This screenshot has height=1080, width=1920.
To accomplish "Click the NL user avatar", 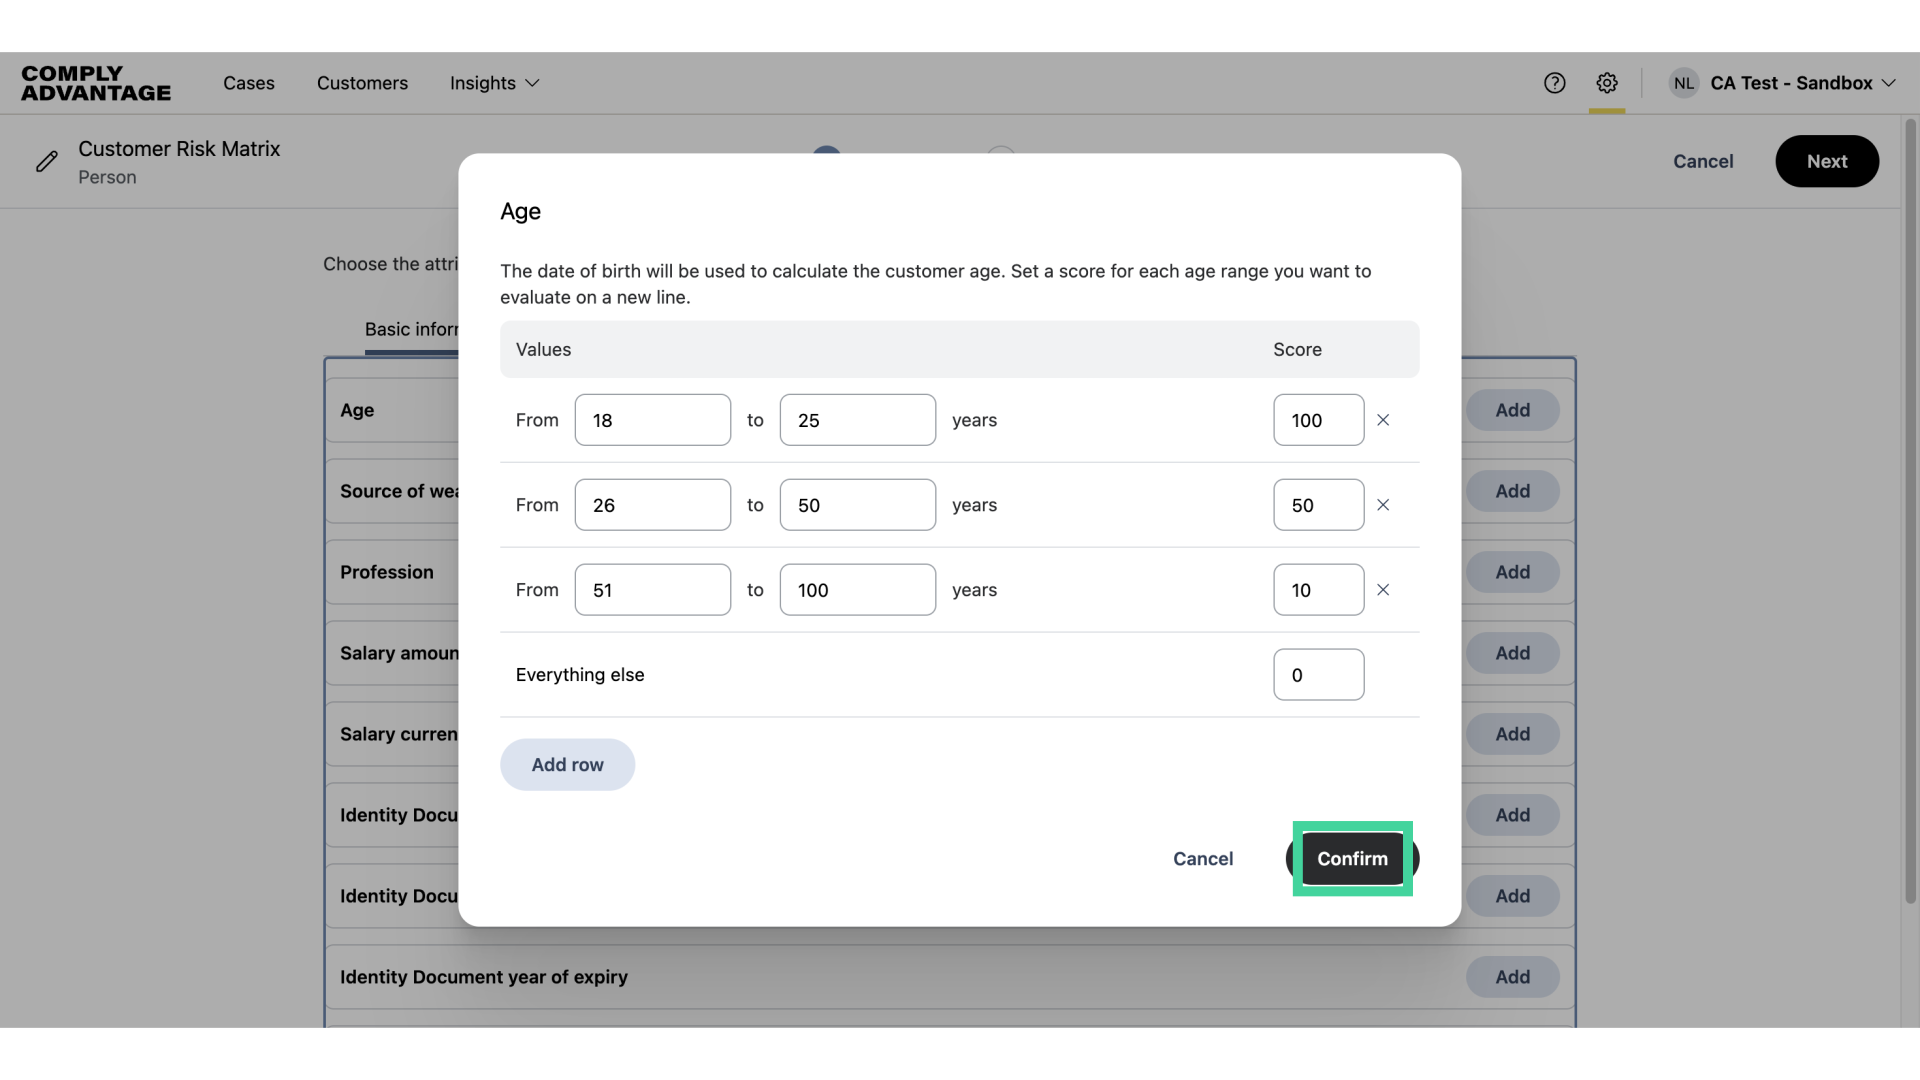I will 1684,83.
